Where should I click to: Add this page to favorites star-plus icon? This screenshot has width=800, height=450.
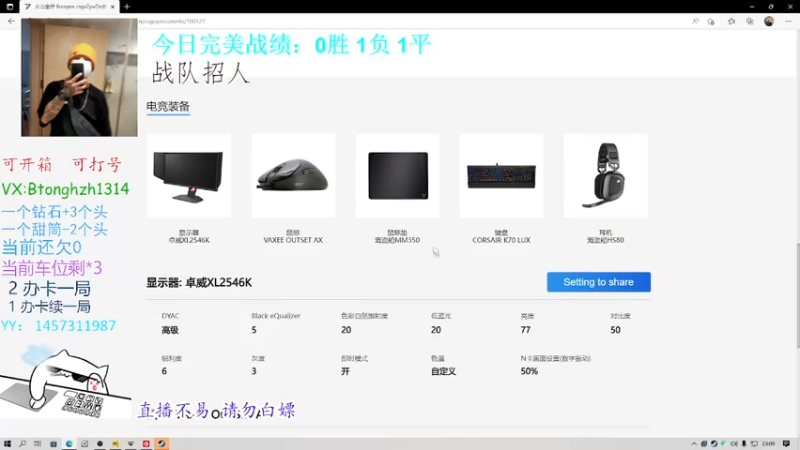[x=711, y=21]
